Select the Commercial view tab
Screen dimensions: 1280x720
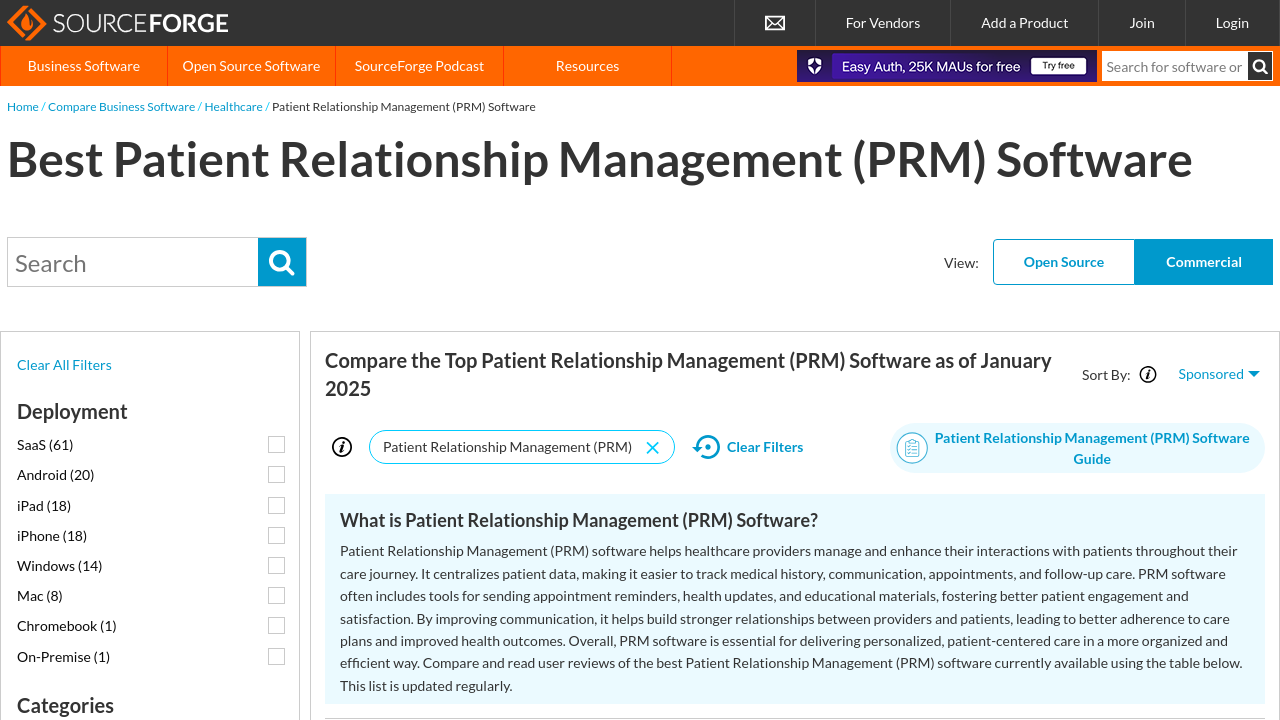[x=1203, y=262]
